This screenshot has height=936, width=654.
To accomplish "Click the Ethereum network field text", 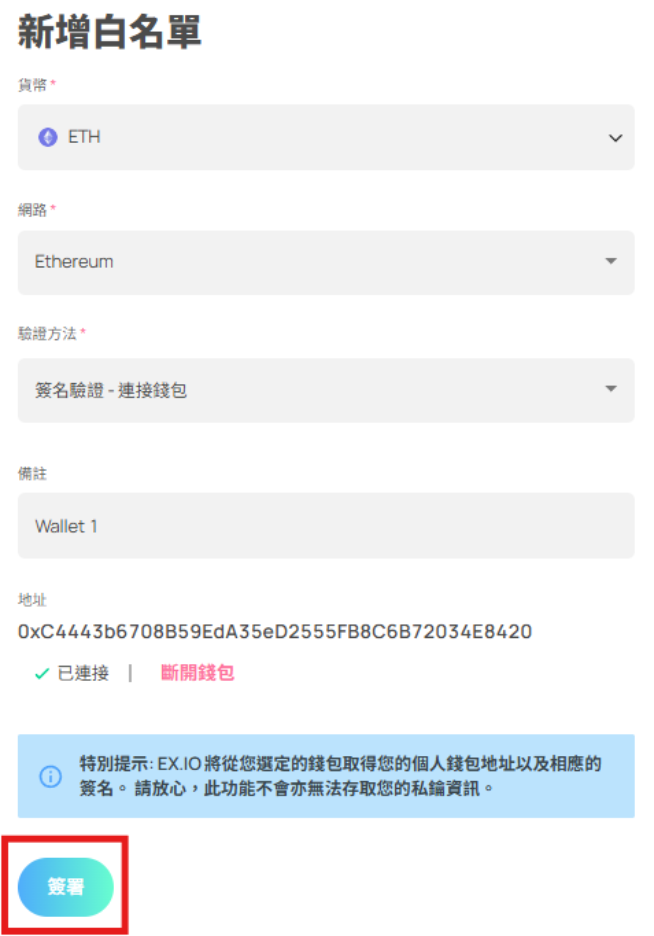I will (74, 262).
